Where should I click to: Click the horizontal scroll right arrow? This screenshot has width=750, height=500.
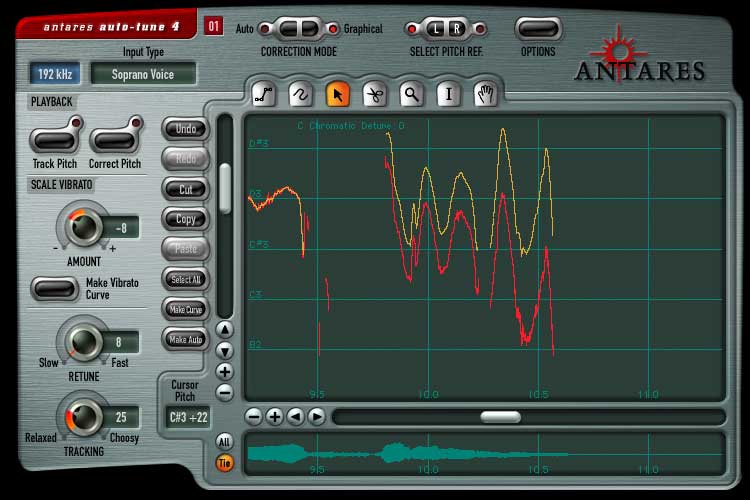[317, 417]
